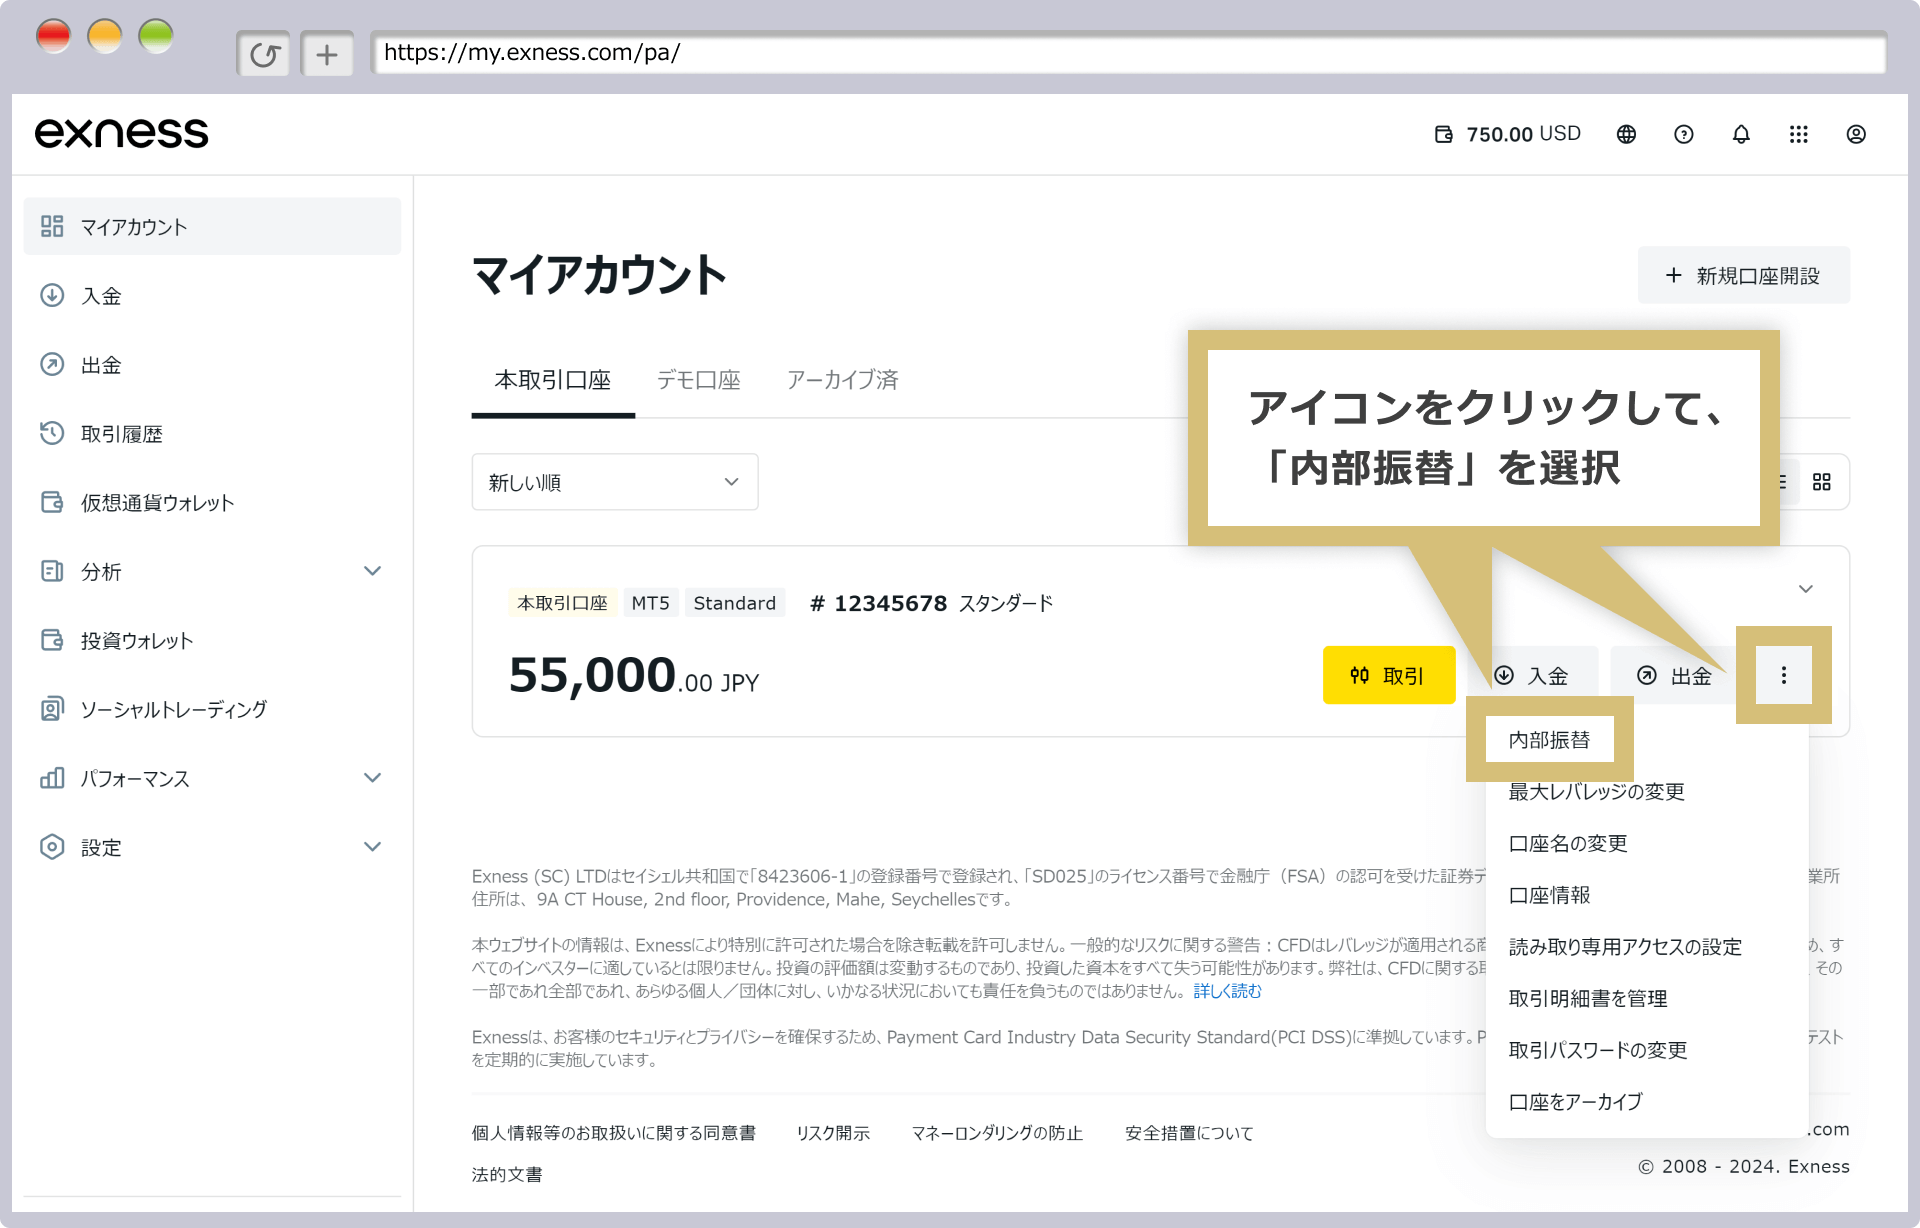1920x1228 pixels.
Task: Switch to the 本取引口座 tab
Action: point(553,380)
